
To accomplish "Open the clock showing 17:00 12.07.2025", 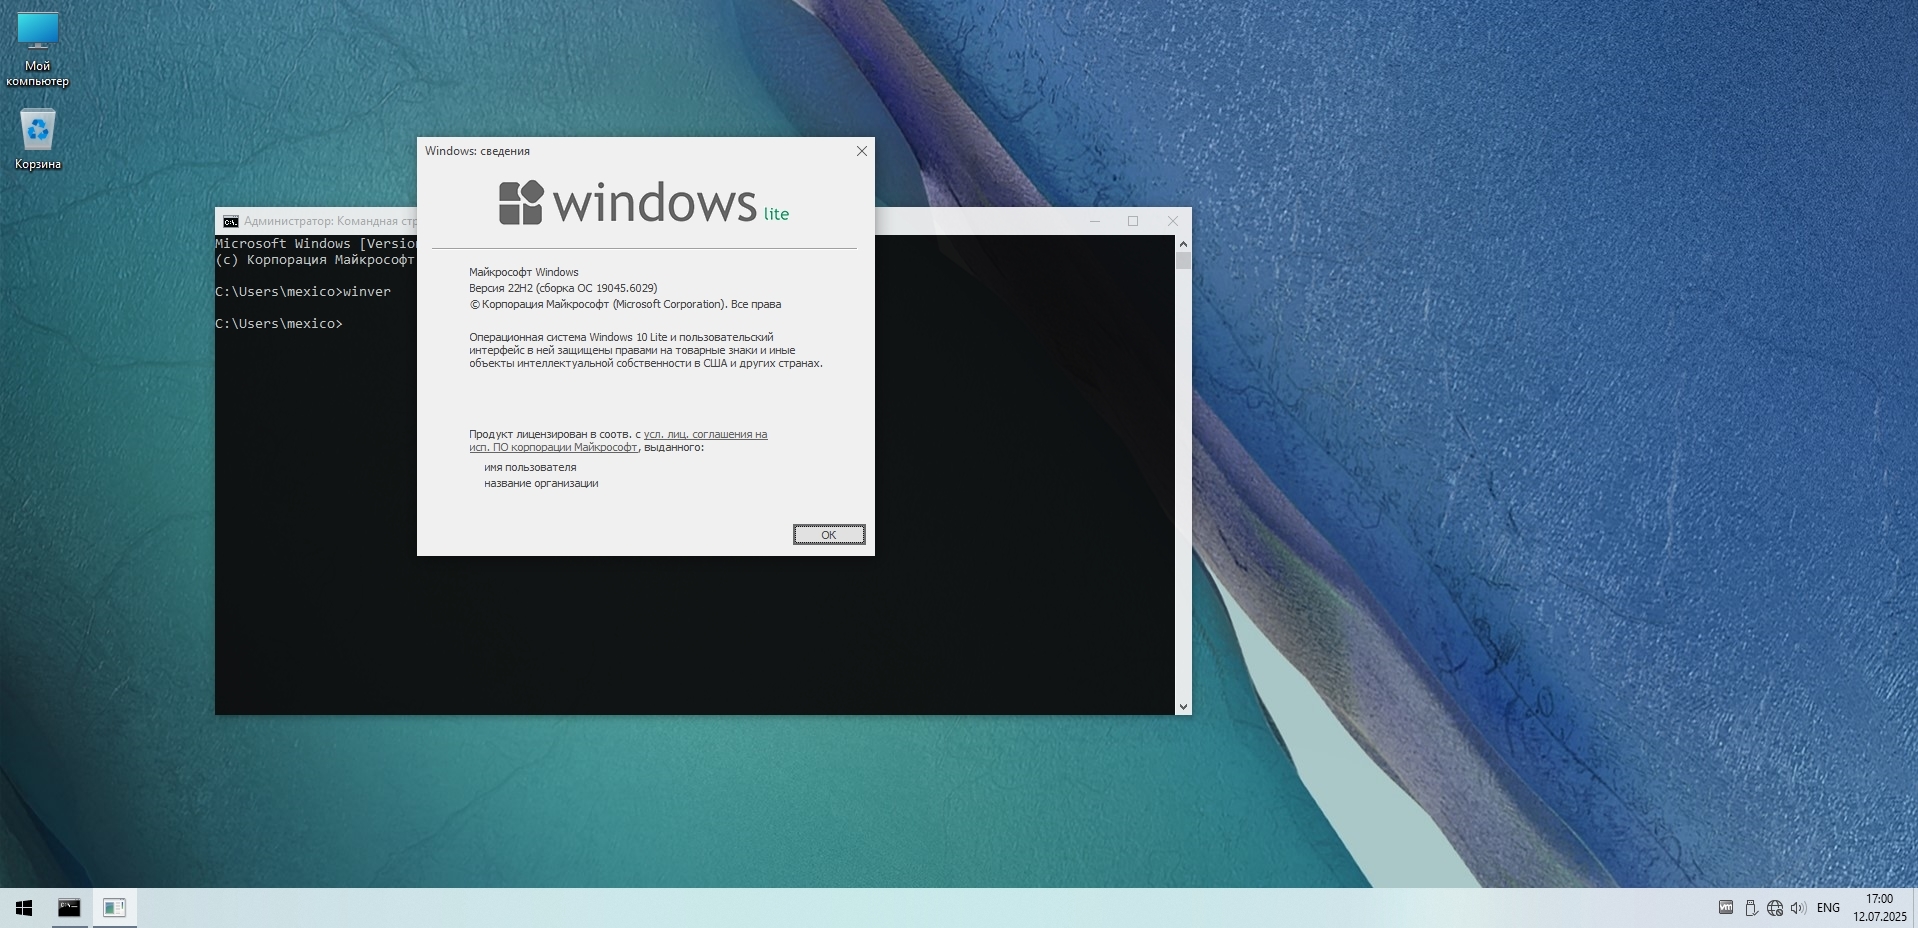I will [1880, 908].
